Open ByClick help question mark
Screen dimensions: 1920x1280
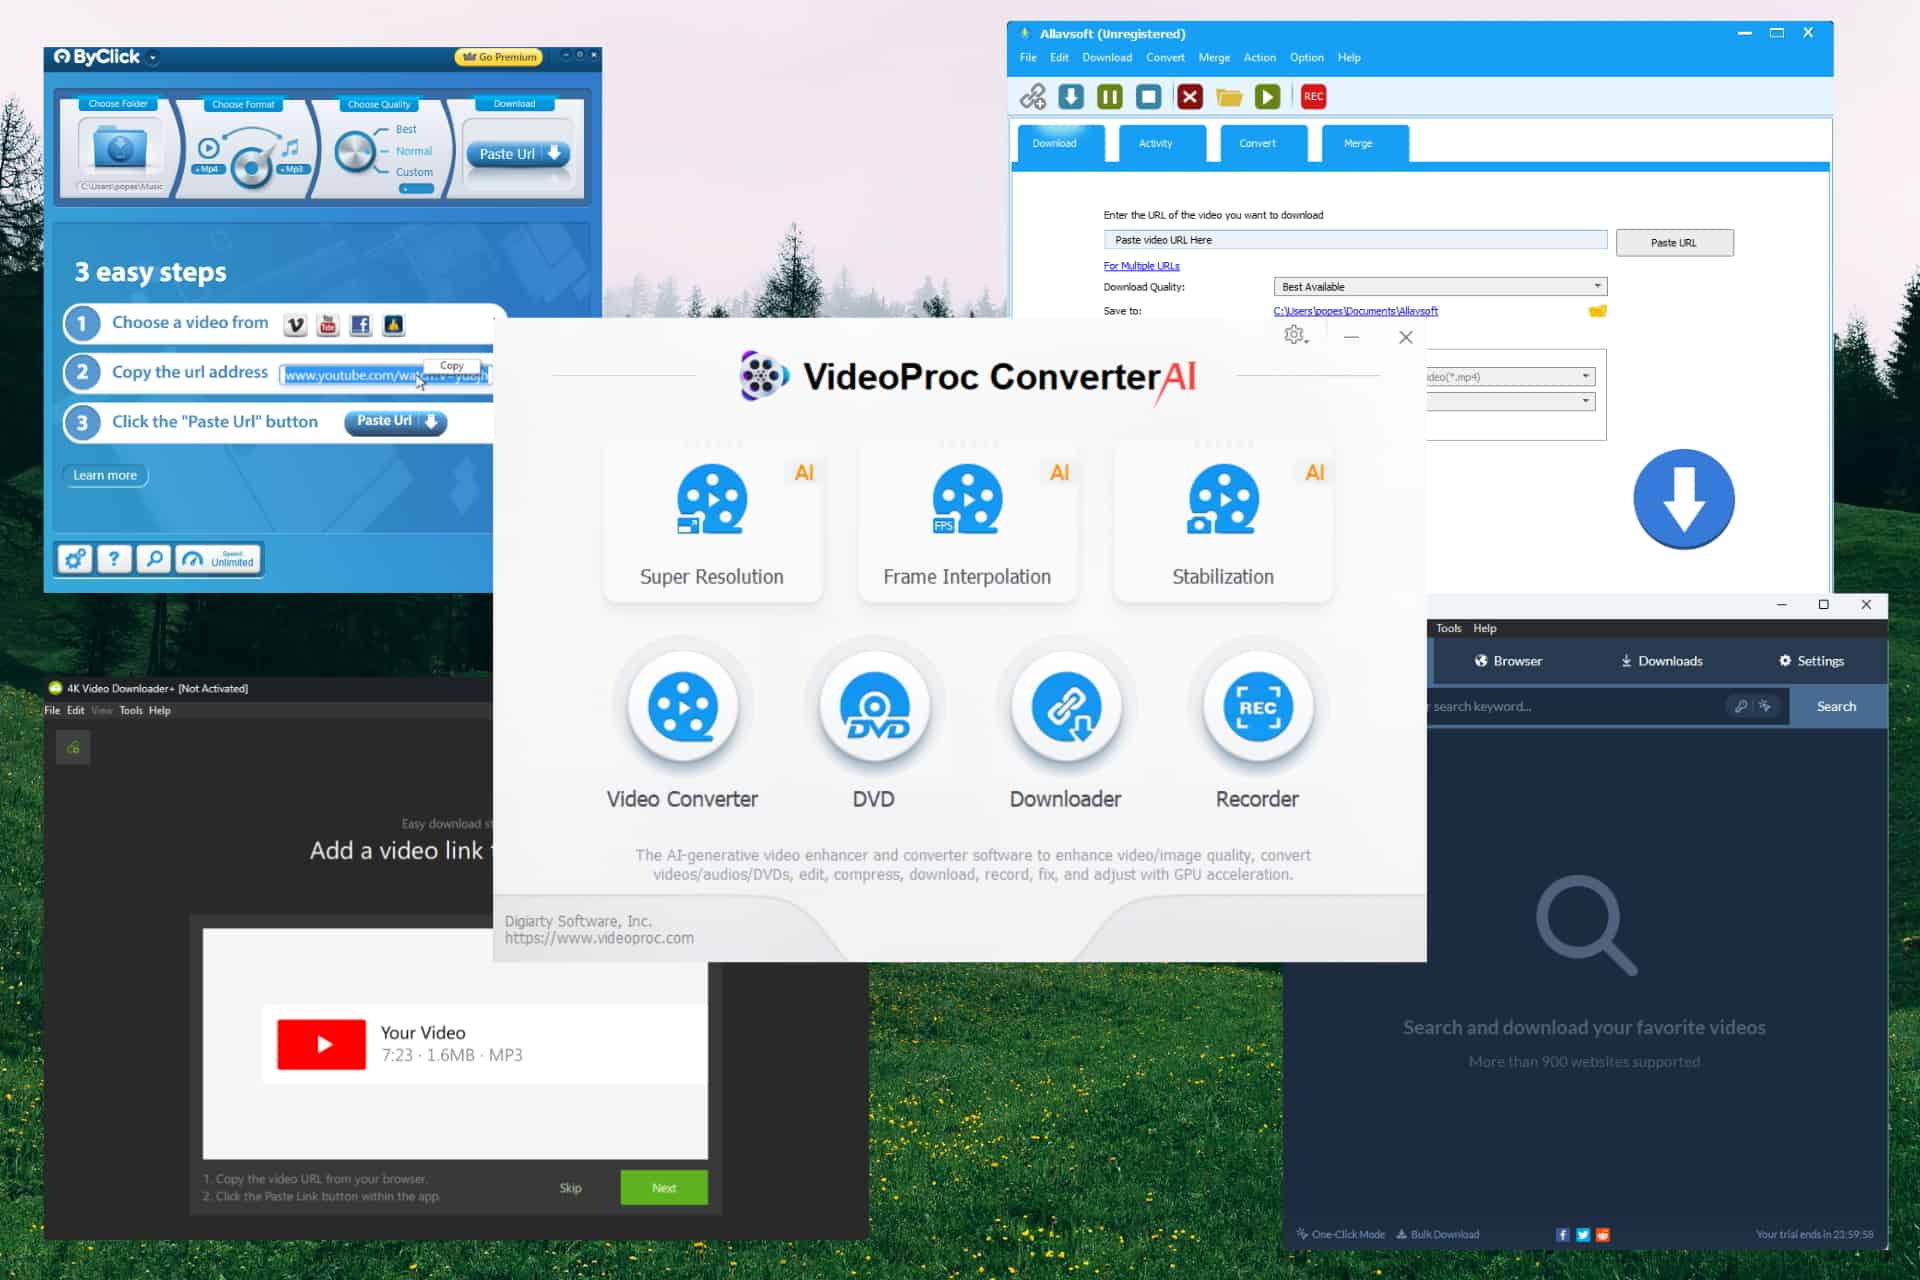tap(115, 559)
